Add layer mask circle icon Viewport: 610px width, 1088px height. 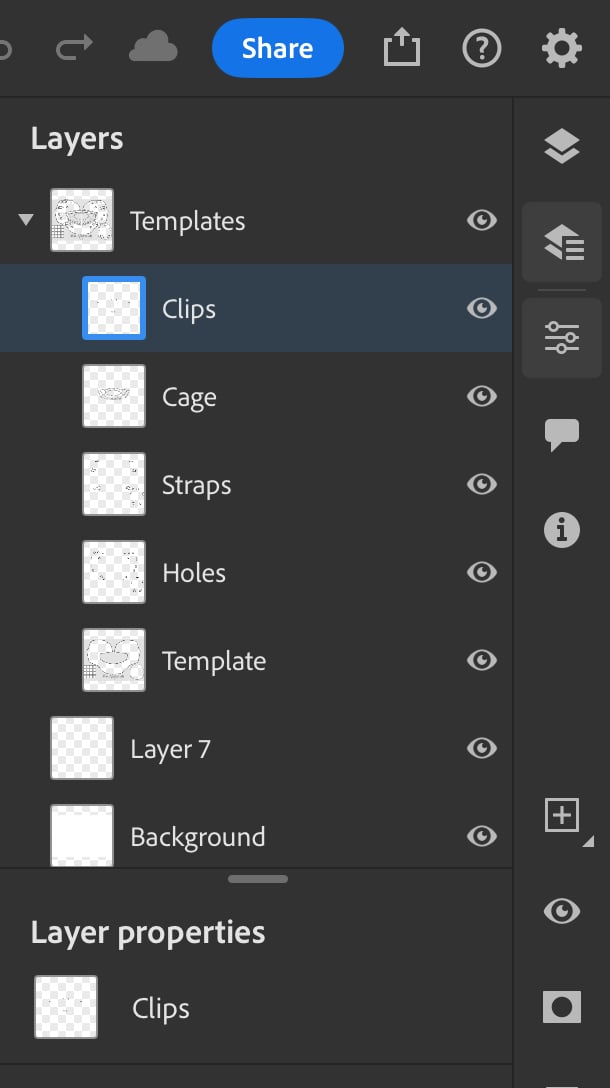coord(562,1007)
